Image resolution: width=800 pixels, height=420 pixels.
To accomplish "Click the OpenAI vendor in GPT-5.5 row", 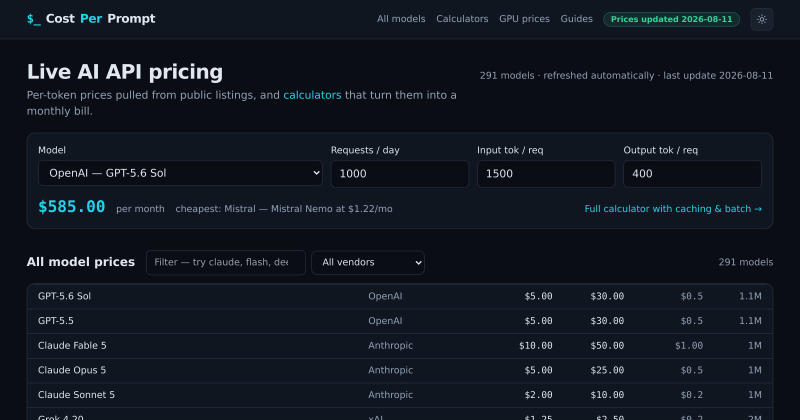I will (385, 321).
